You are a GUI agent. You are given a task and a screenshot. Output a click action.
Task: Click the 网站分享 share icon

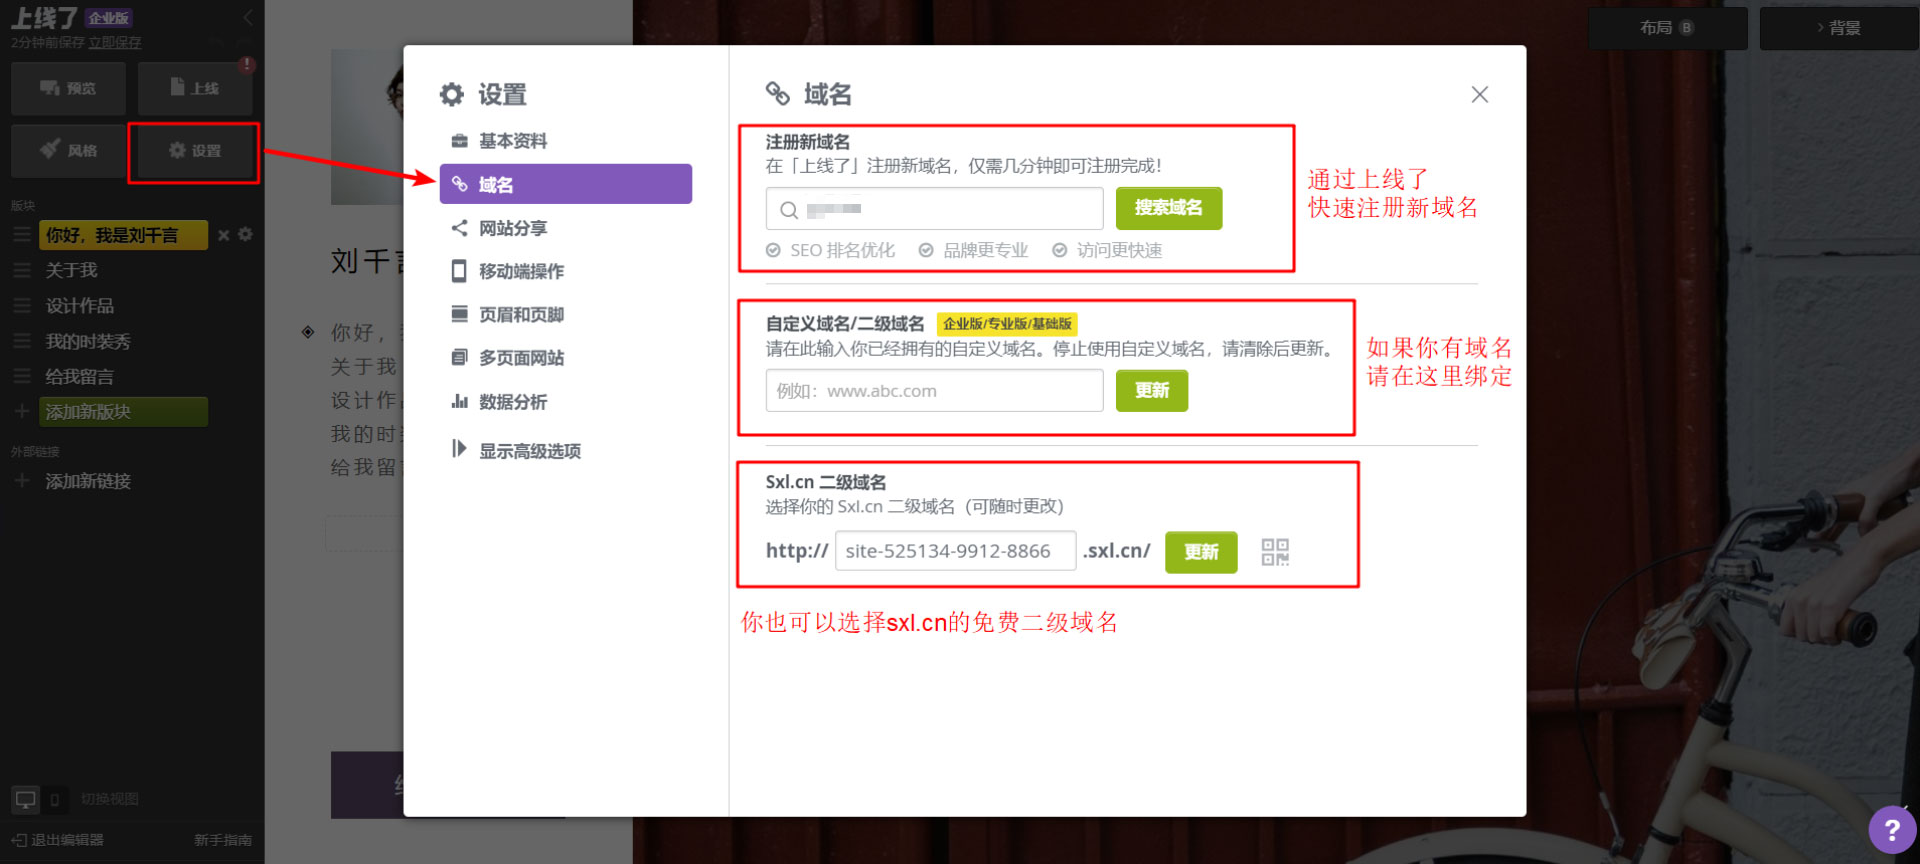[x=459, y=228]
